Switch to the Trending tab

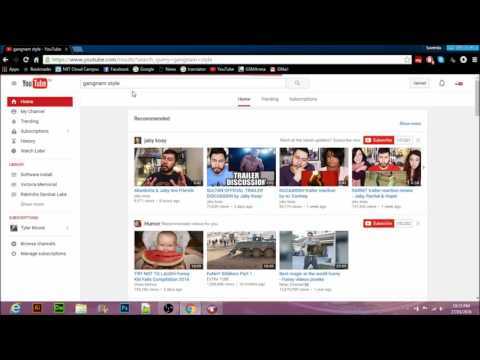click(270, 99)
